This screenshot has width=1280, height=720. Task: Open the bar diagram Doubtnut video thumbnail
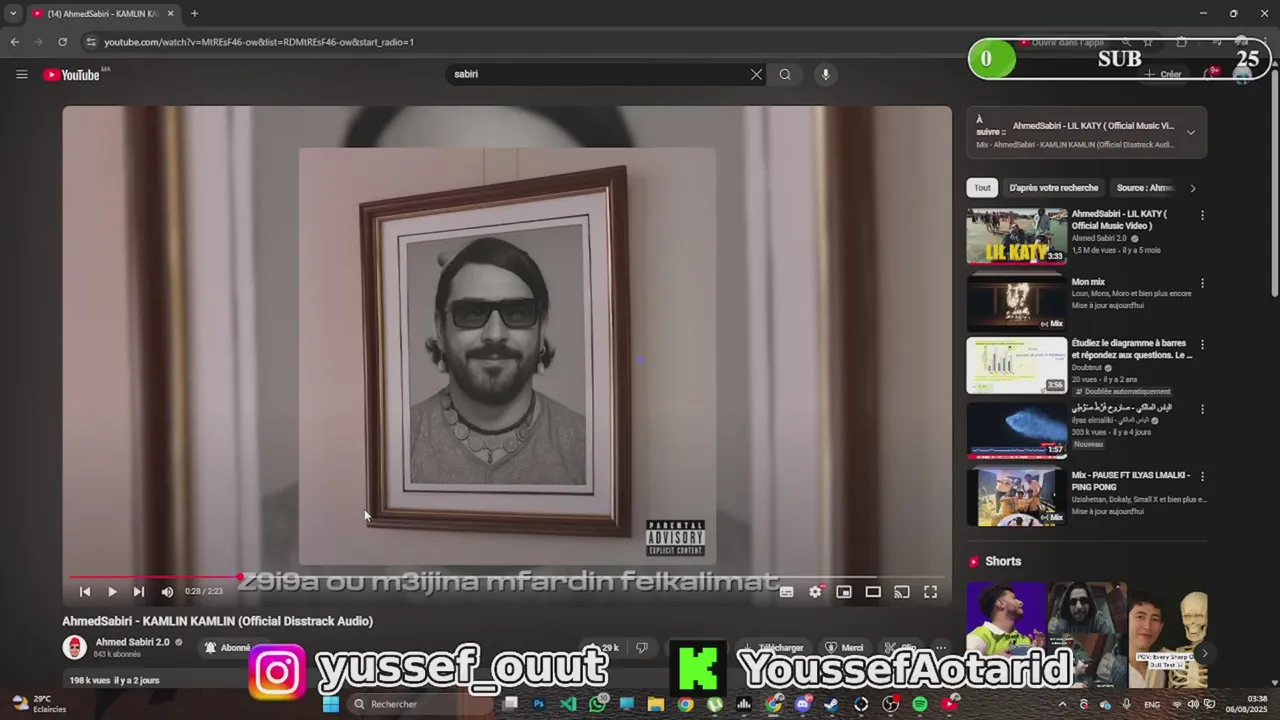1016,365
